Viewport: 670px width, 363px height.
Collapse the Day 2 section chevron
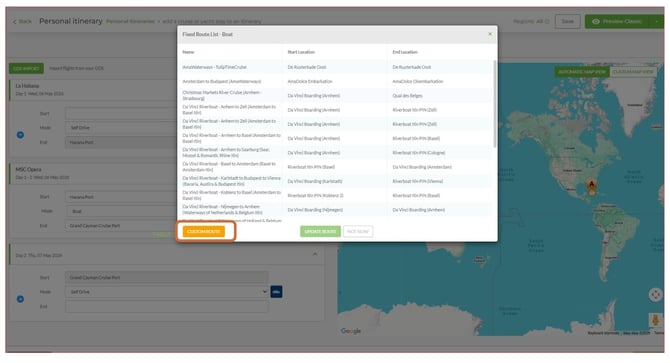click(315, 255)
